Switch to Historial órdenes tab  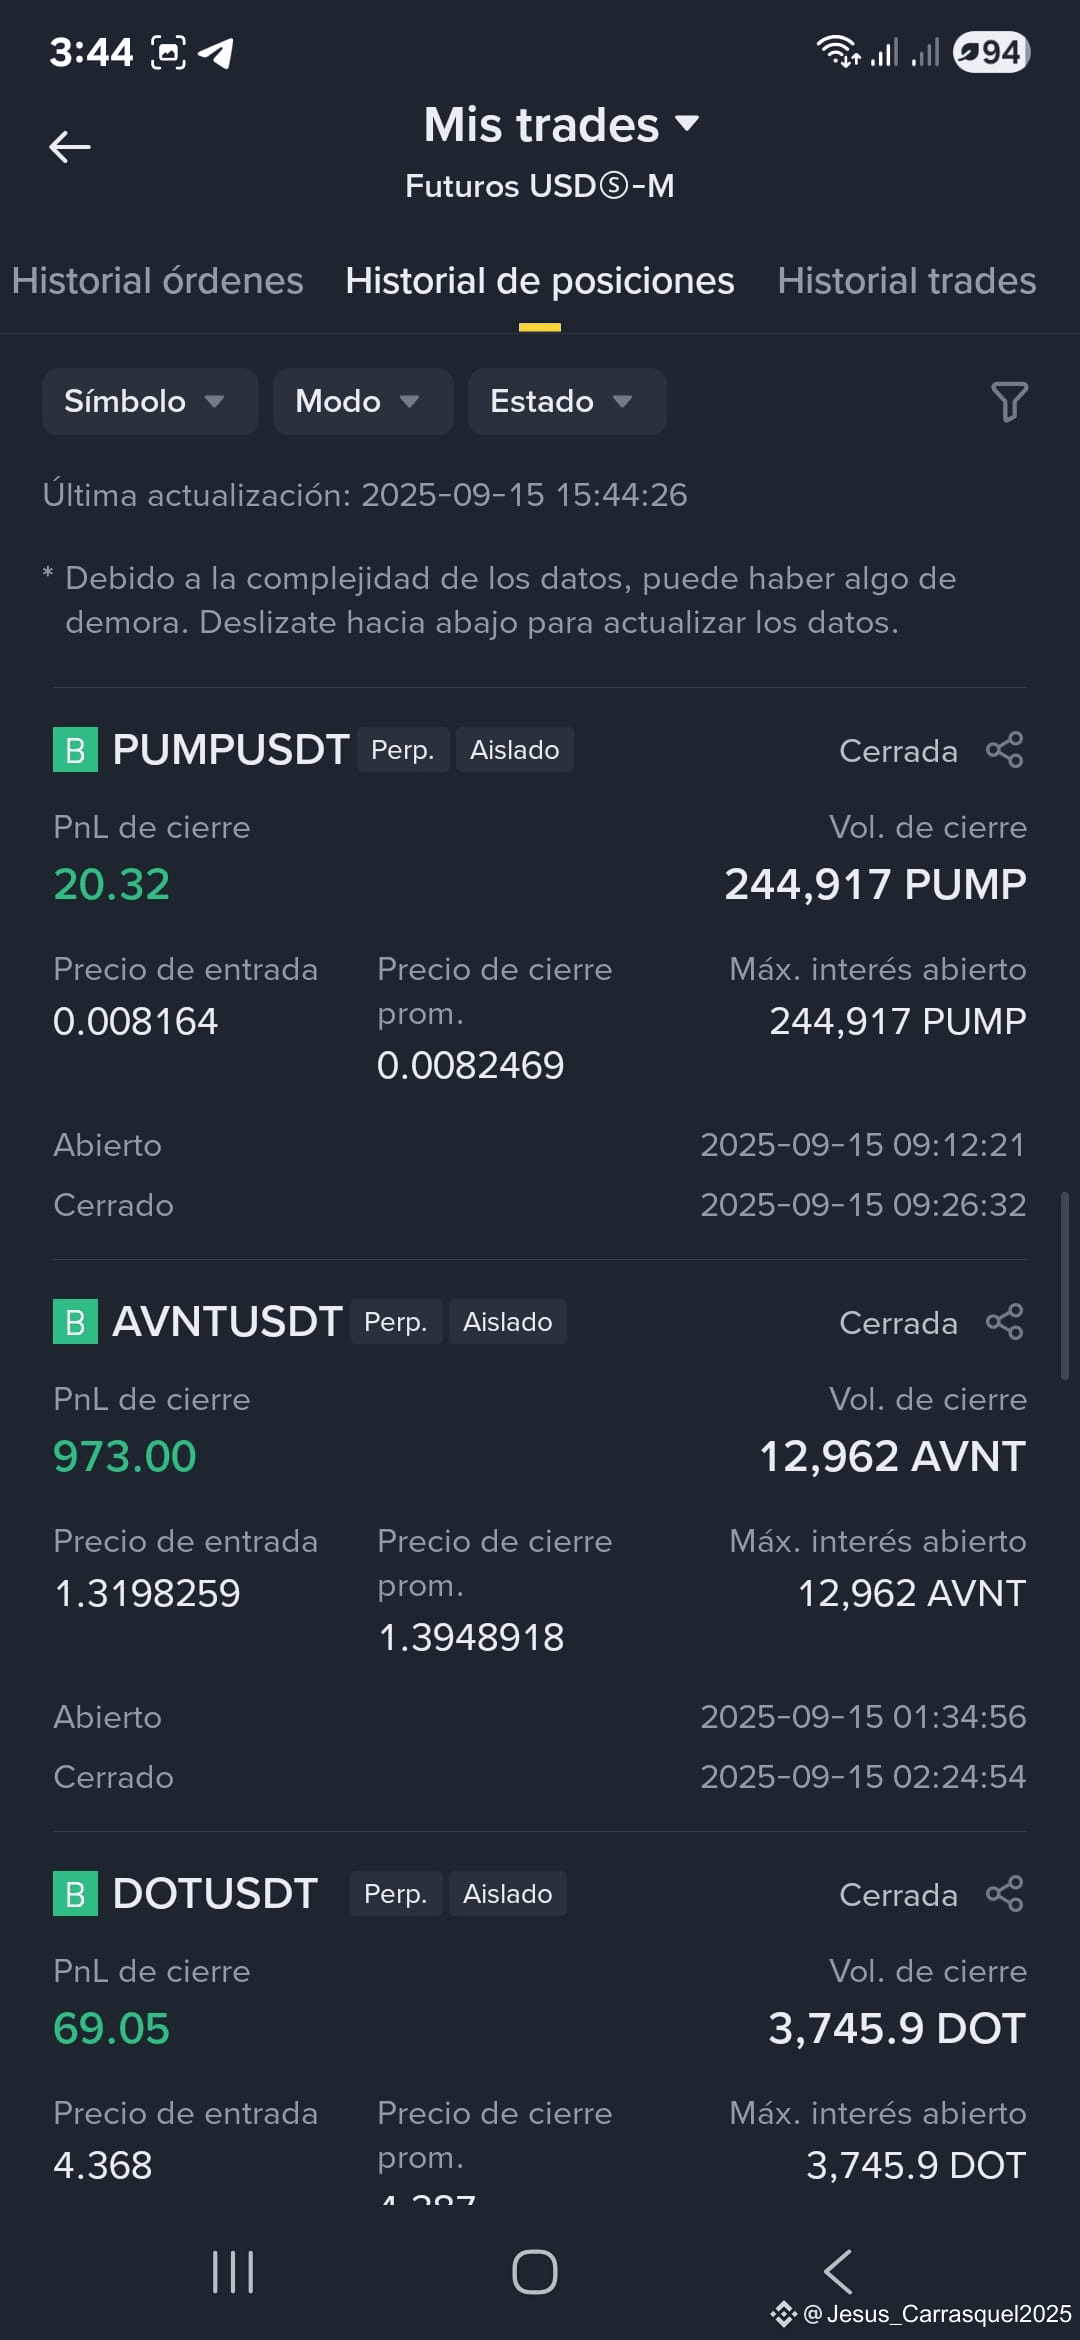tap(157, 281)
